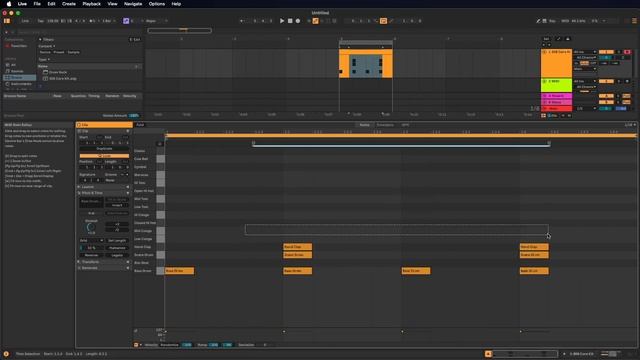Screen dimensions: 640x360
Task: Start playback with the Play button
Action: [x=282, y=21]
